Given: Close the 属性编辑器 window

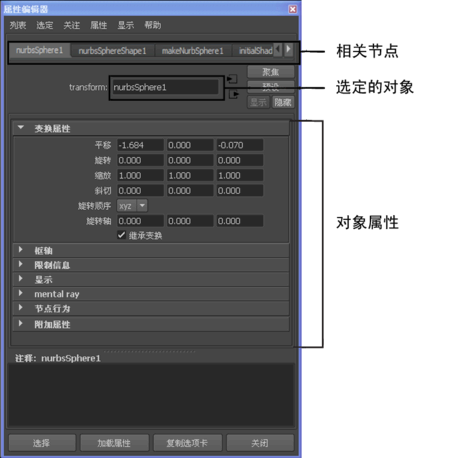Looking at the screenshot, I should 292,9.
